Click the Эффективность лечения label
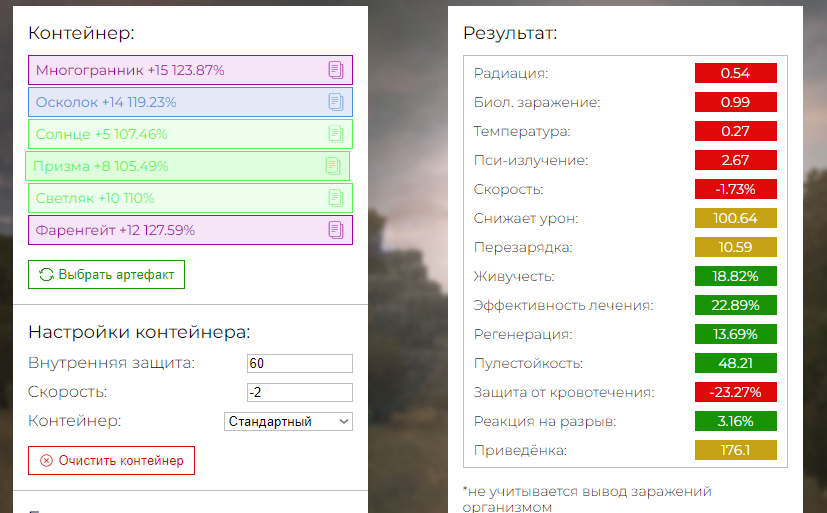 tap(563, 305)
